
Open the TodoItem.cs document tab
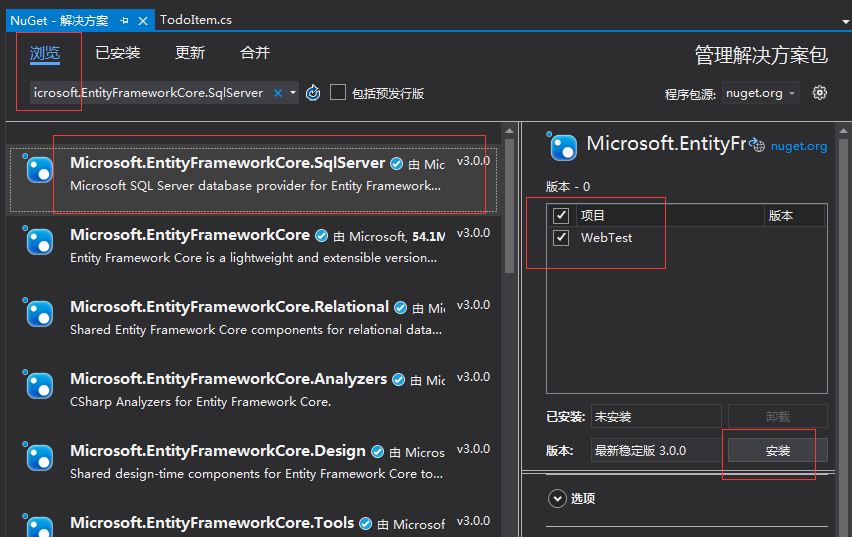point(196,20)
